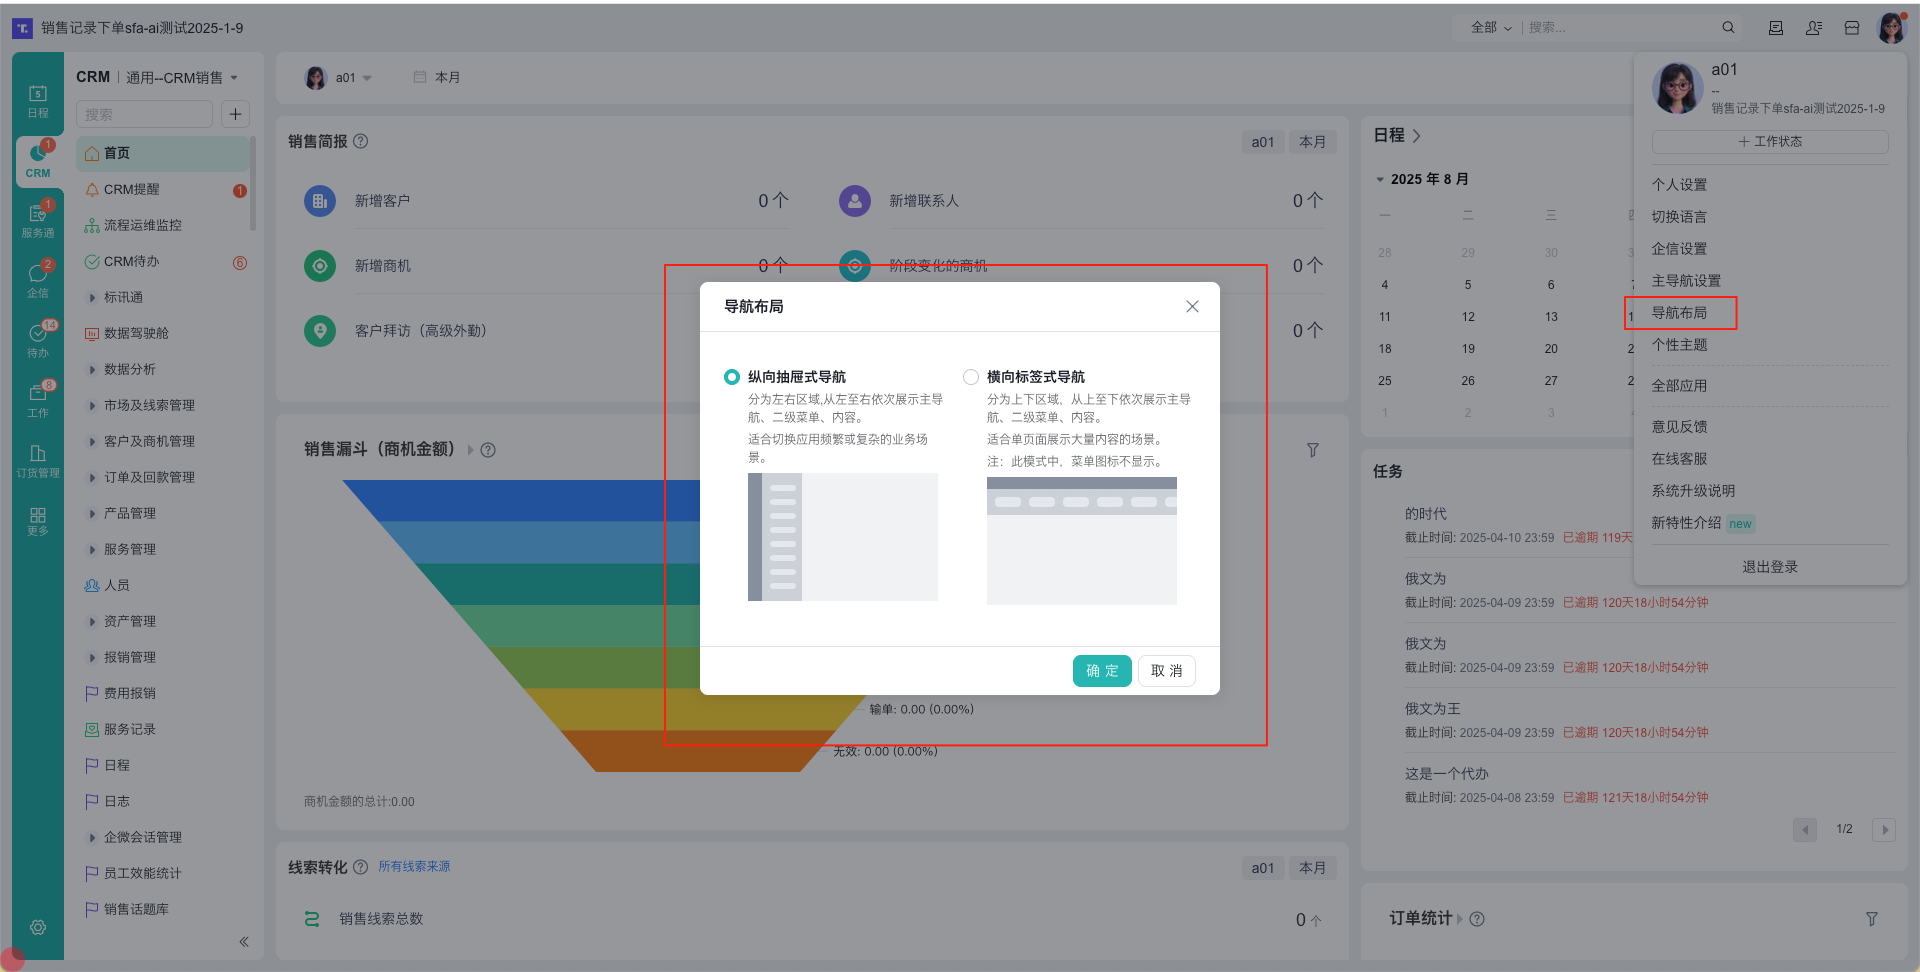Collapse the 2025 年 8 月 calendar section
Screen dimensions: 1920x972
1382,178
